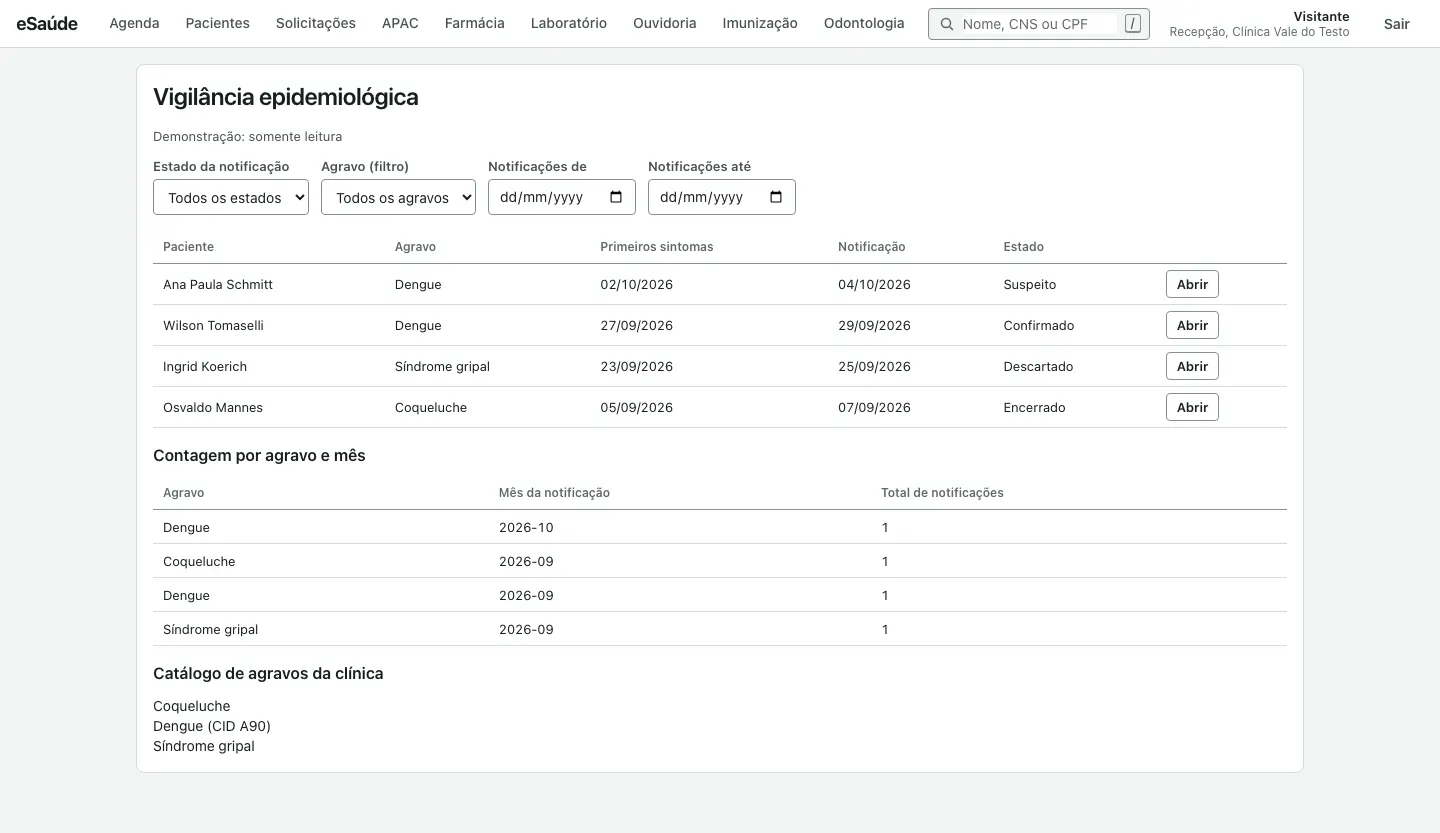This screenshot has width=1440, height=833.
Task: Click the Contagem por agravo e mês heading
Action: click(259, 455)
